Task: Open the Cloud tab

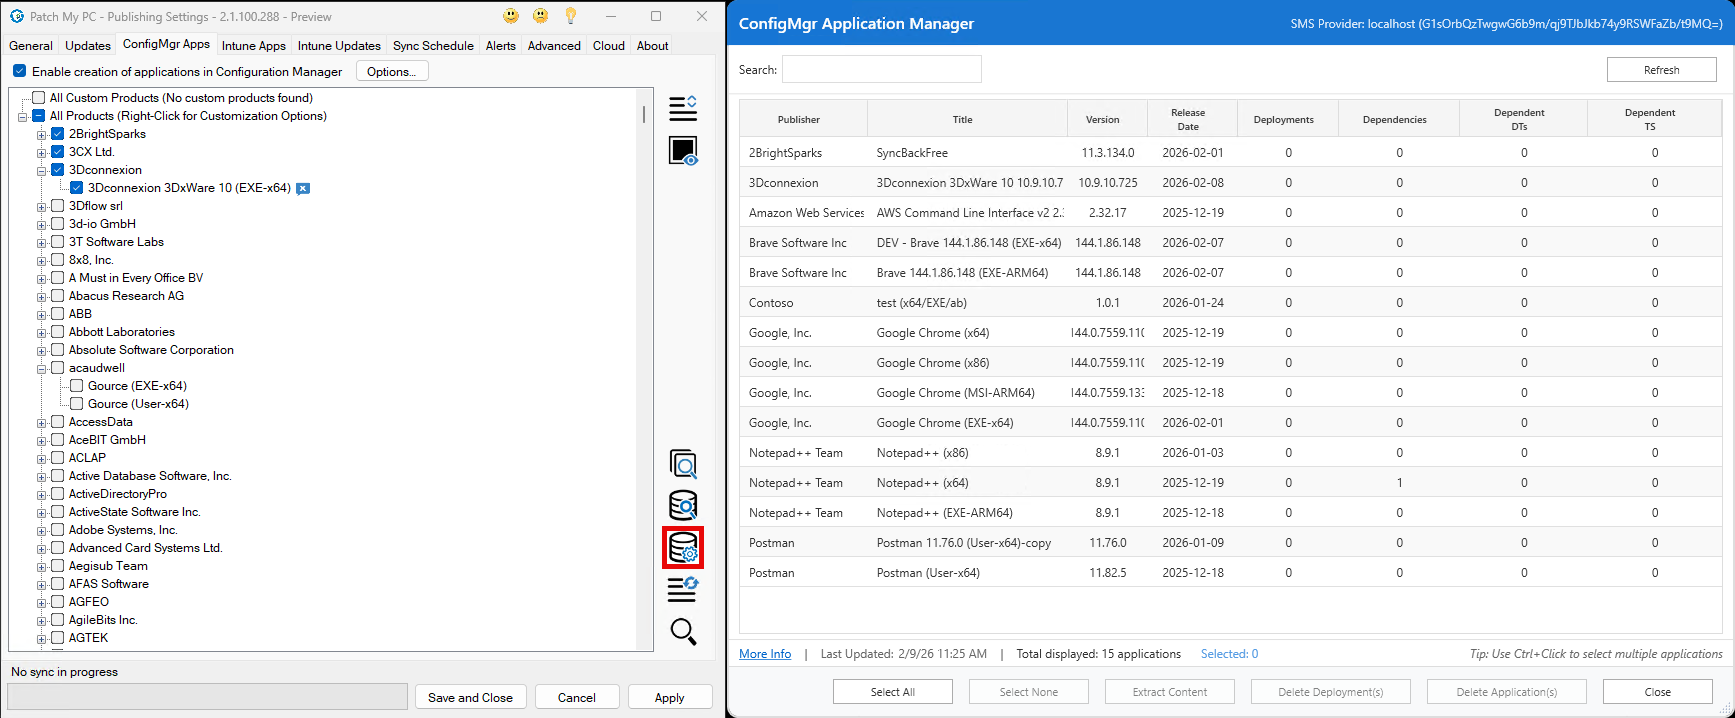Action: (x=609, y=45)
